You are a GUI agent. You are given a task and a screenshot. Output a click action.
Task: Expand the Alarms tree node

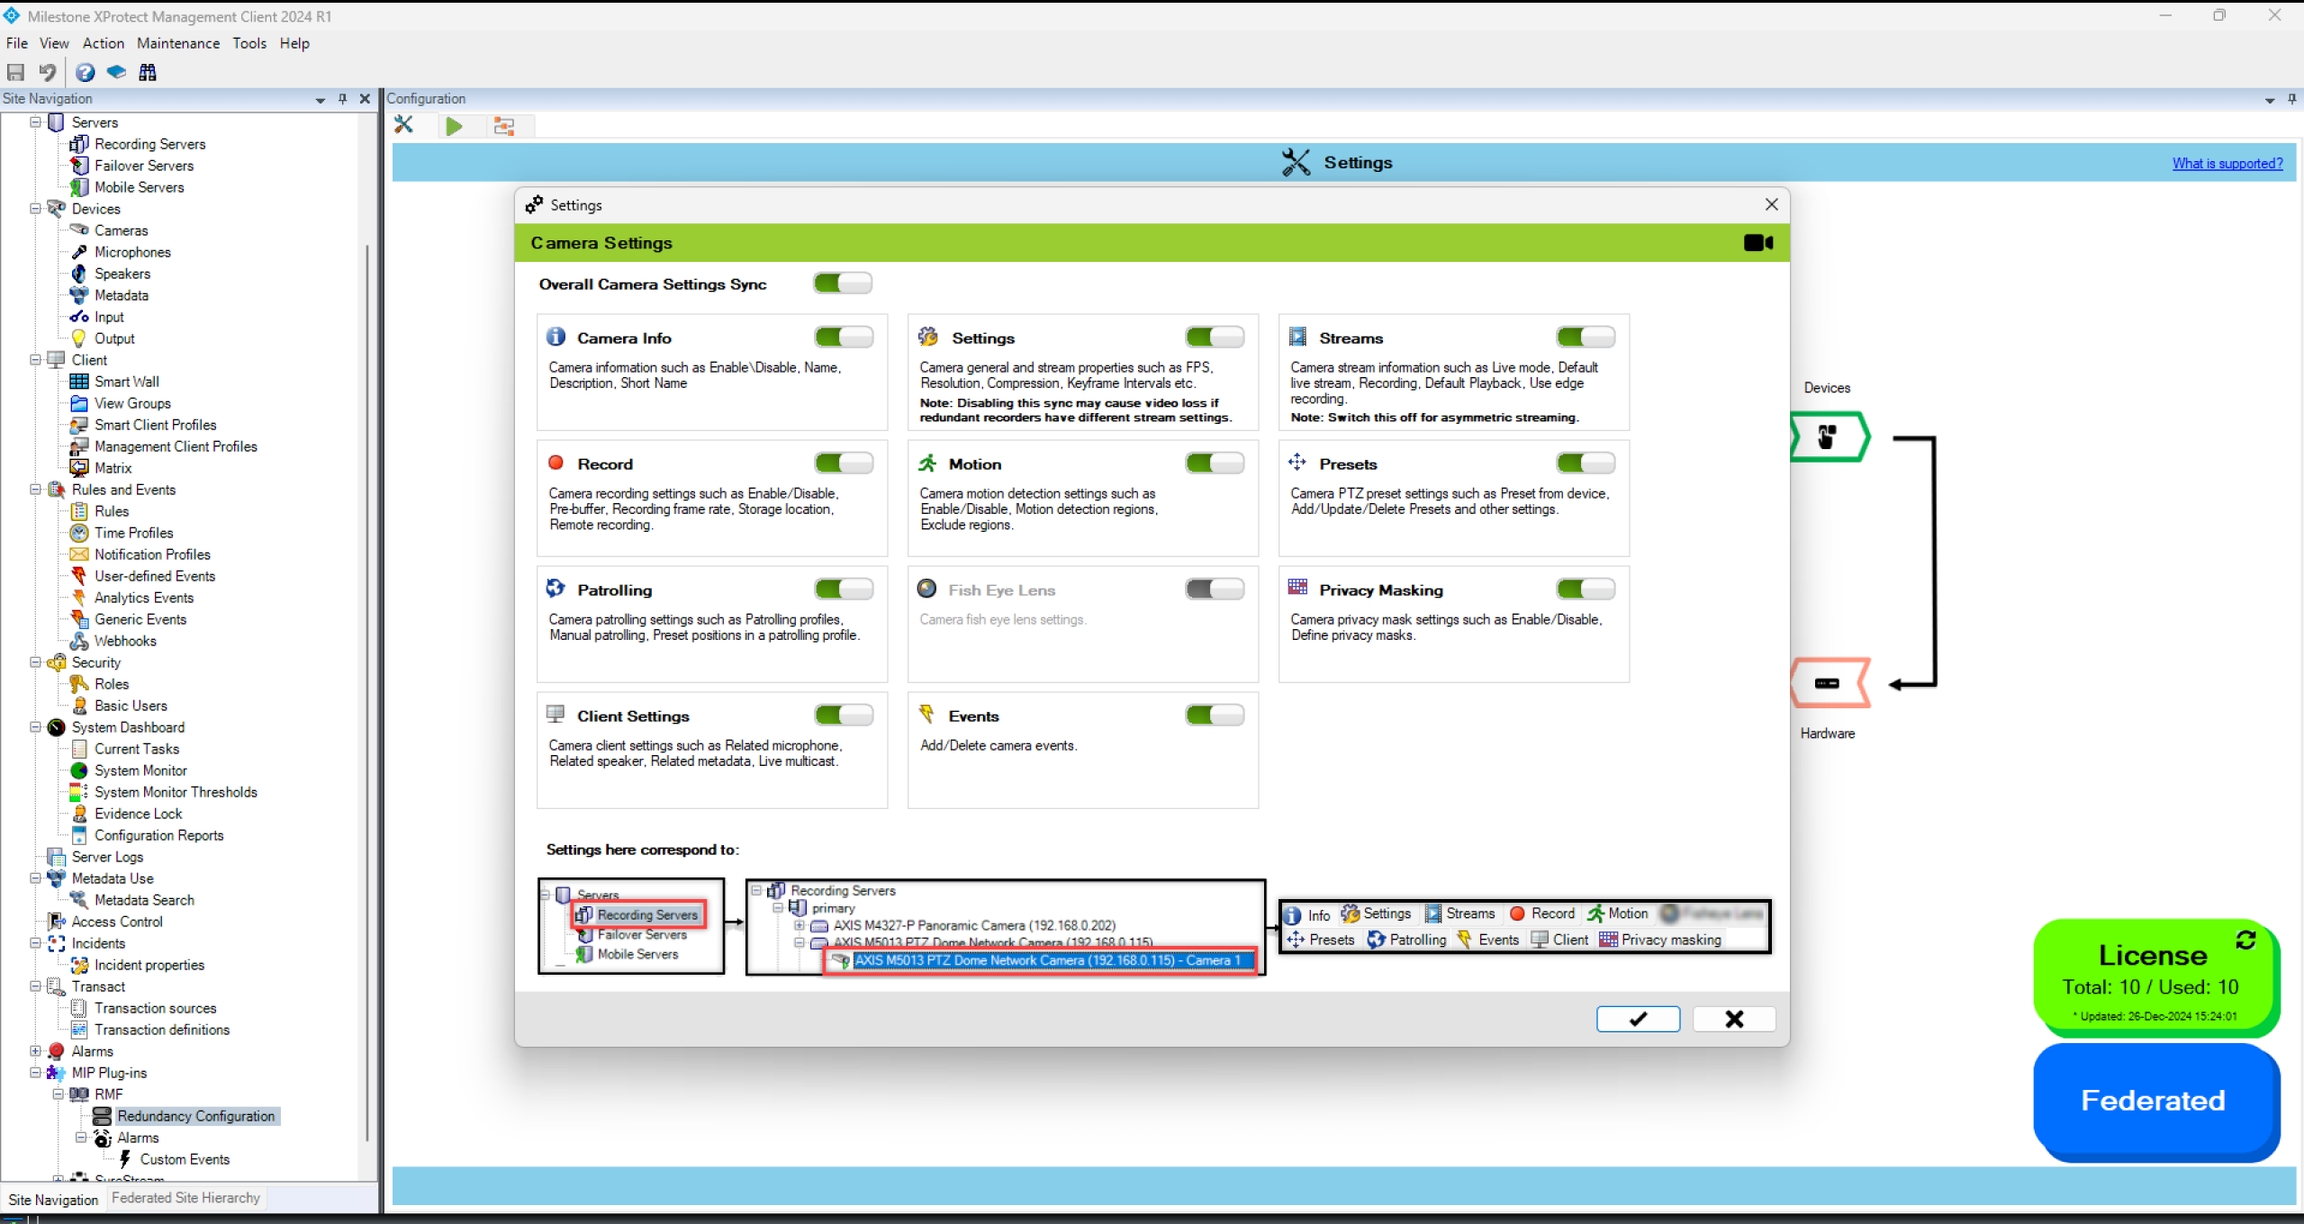point(36,1051)
